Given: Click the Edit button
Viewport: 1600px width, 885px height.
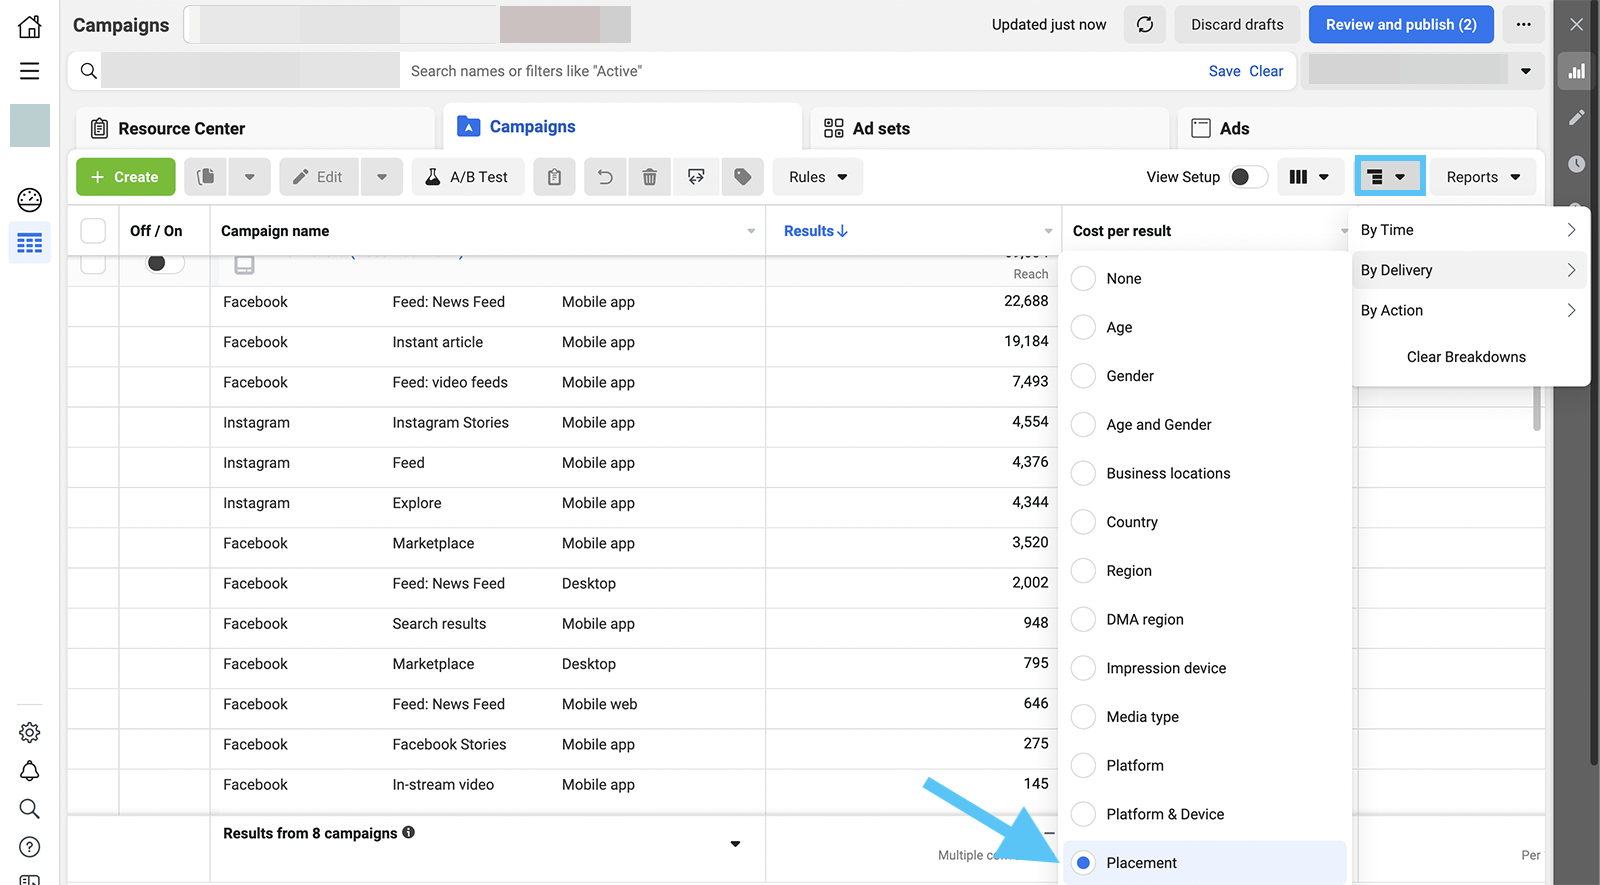Looking at the screenshot, I should click(x=318, y=177).
